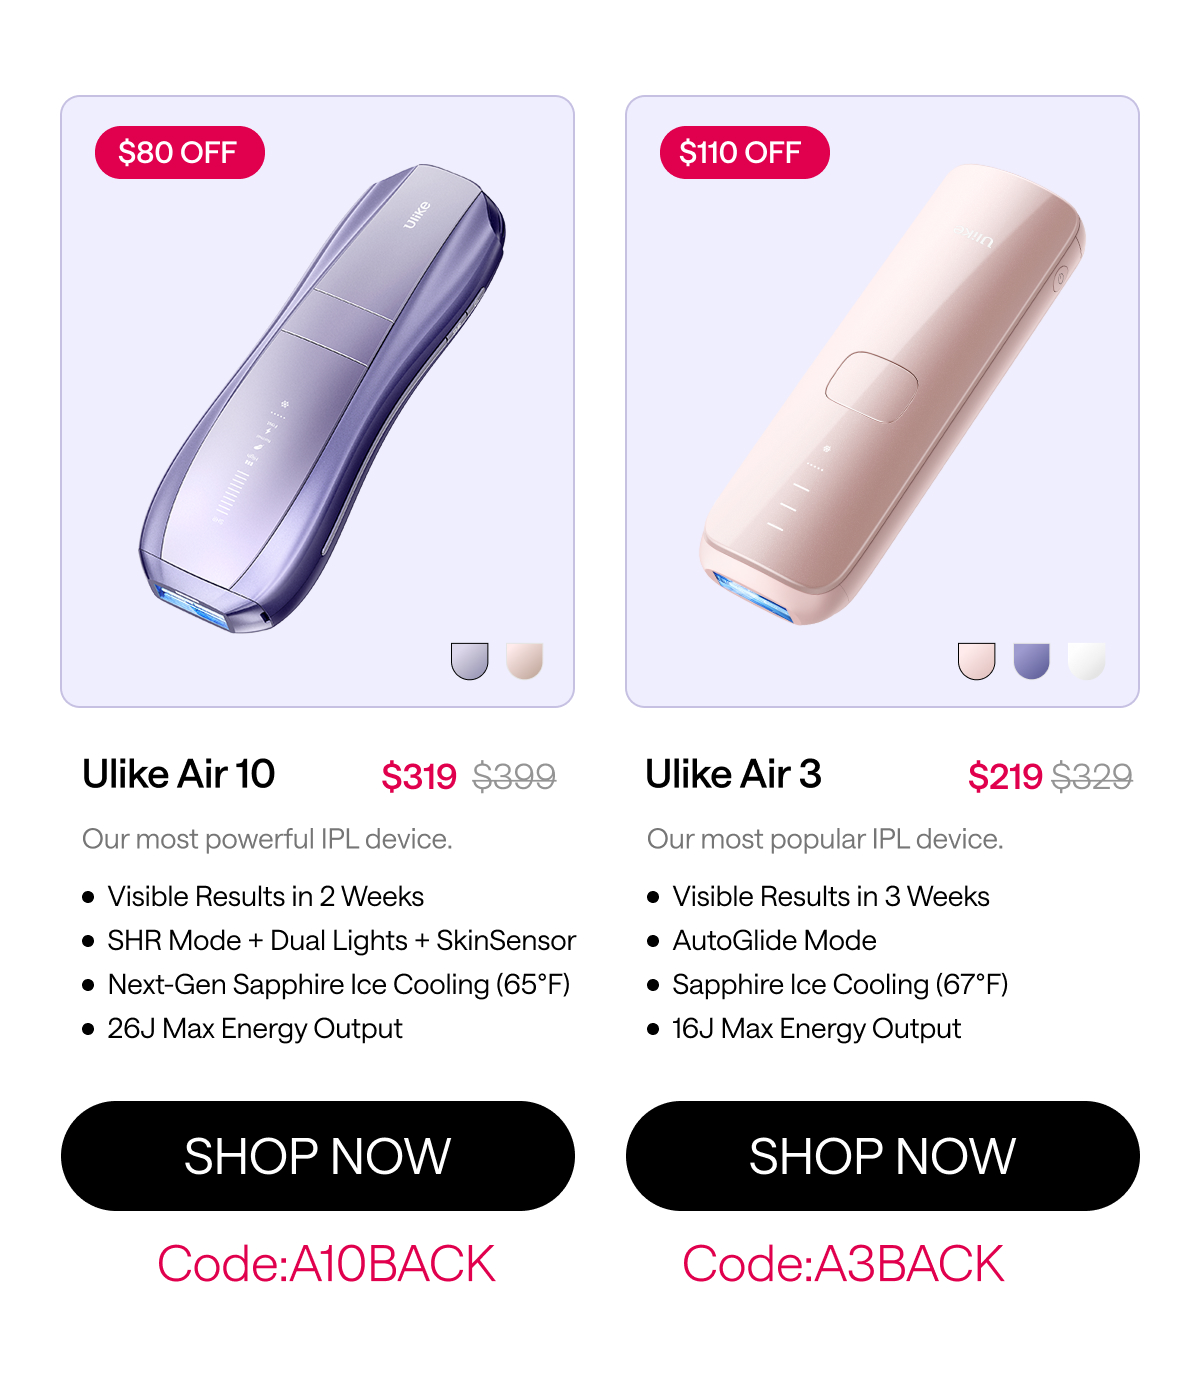Select the lavender swatch for Ulike Air 10
The width and height of the screenshot is (1200, 1373).
coord(469,661)
